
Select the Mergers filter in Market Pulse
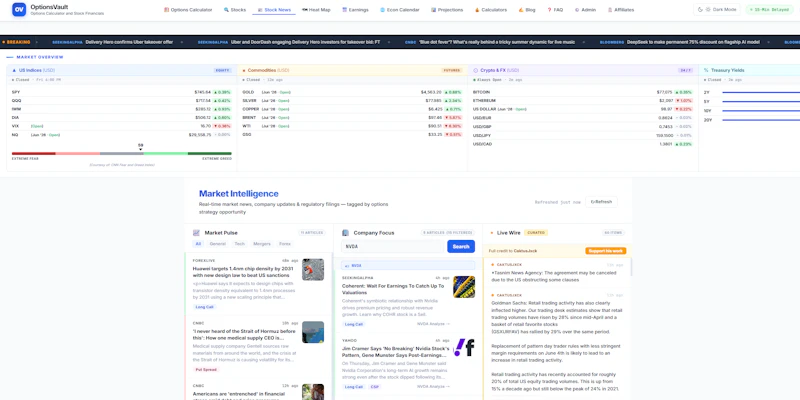point(262,244)
